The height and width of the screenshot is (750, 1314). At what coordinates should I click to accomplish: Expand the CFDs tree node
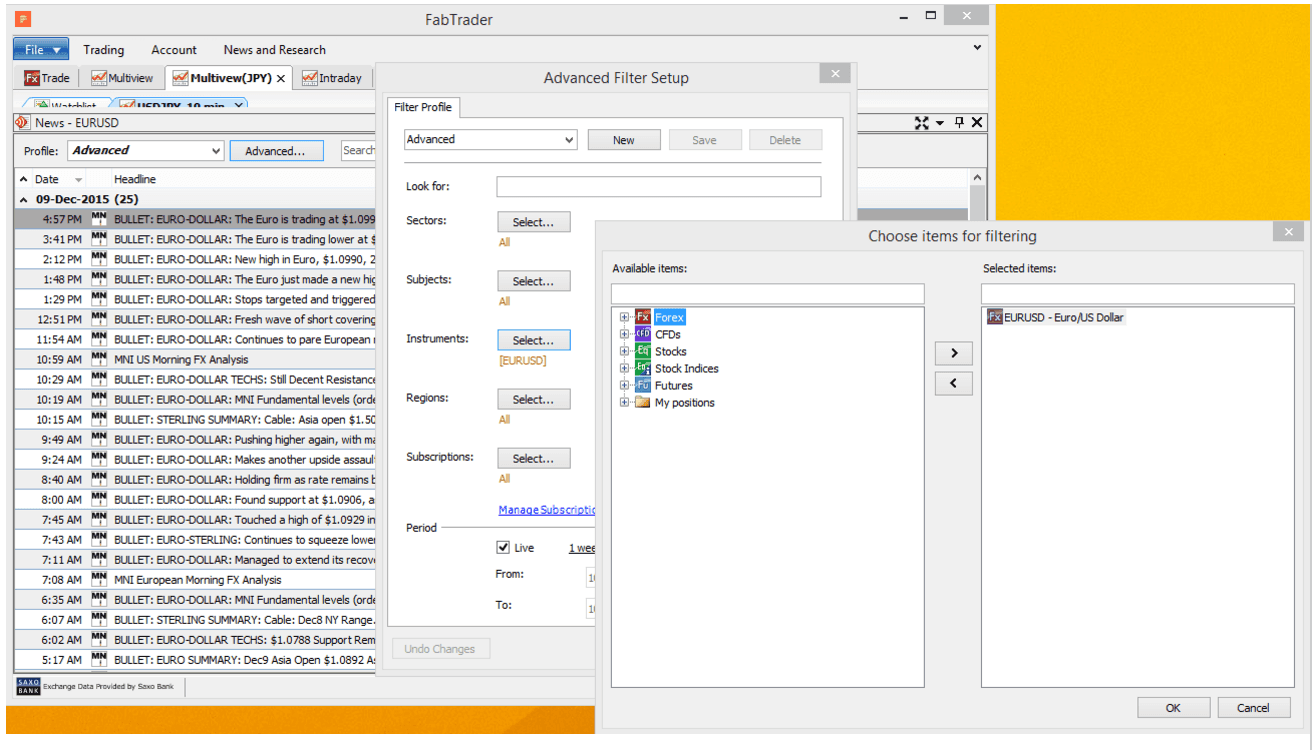point(624,334)
